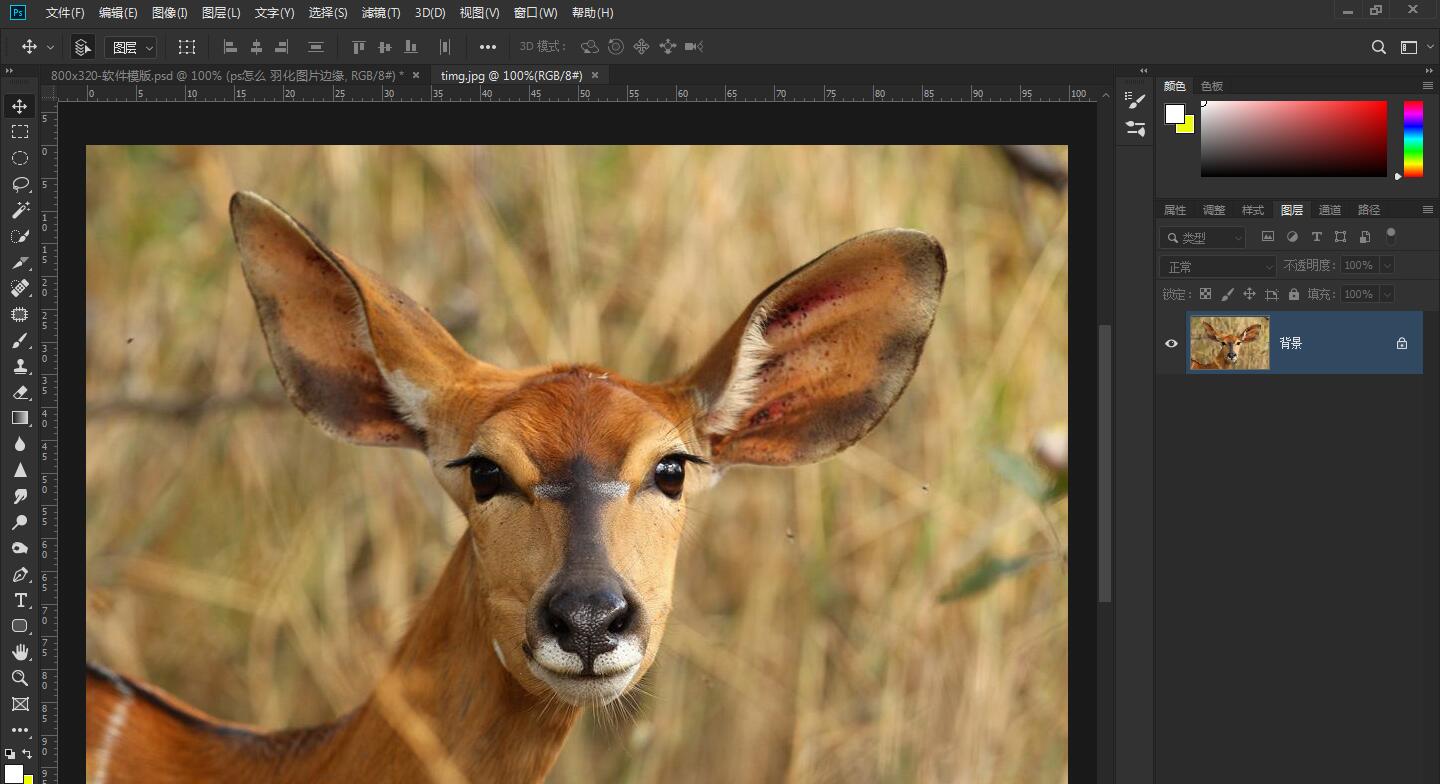Expand the 类型 layer filter dropdown

click(x=1203, y=237)
